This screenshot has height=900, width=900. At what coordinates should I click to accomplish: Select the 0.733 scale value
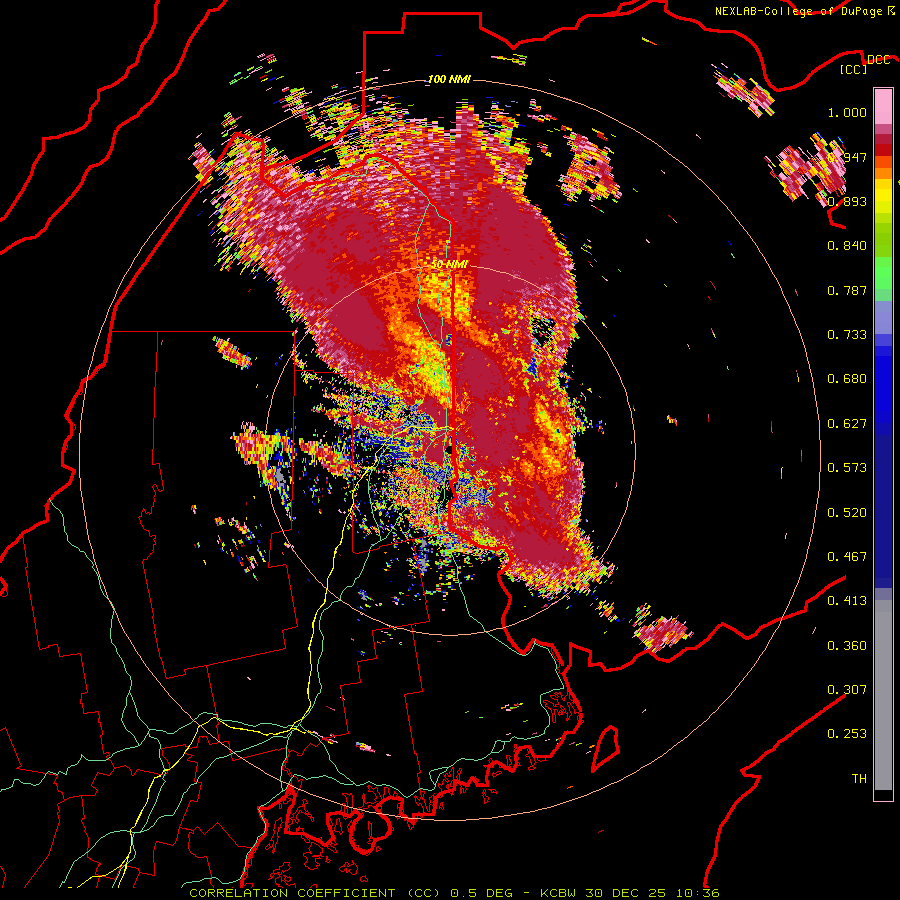(x=847, y=335)
